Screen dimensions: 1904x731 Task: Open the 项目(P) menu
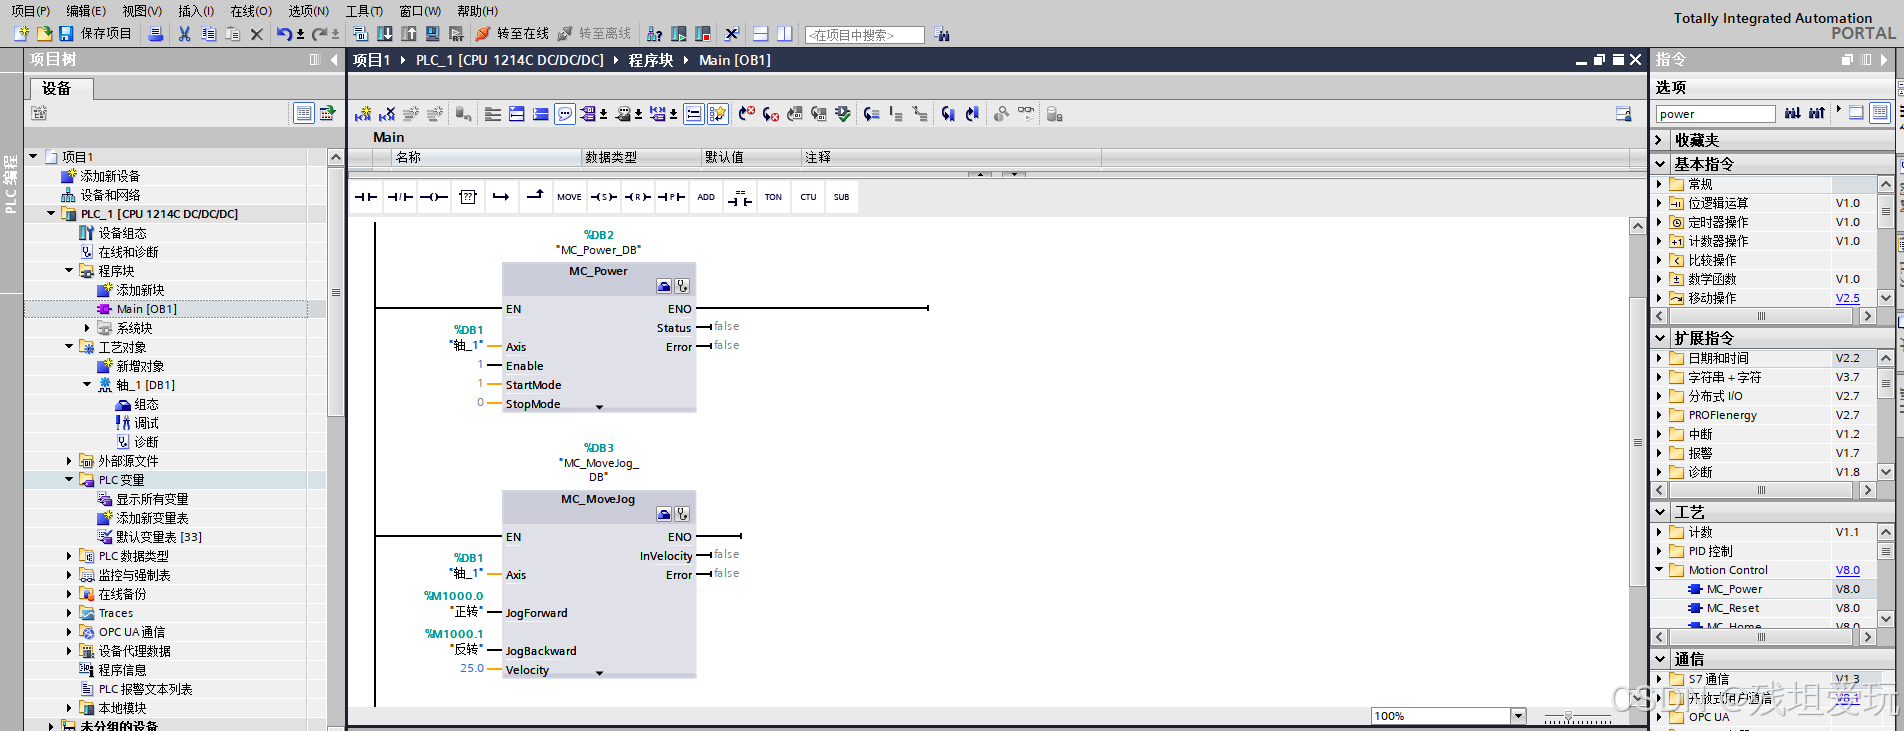(x=30, y=11)
